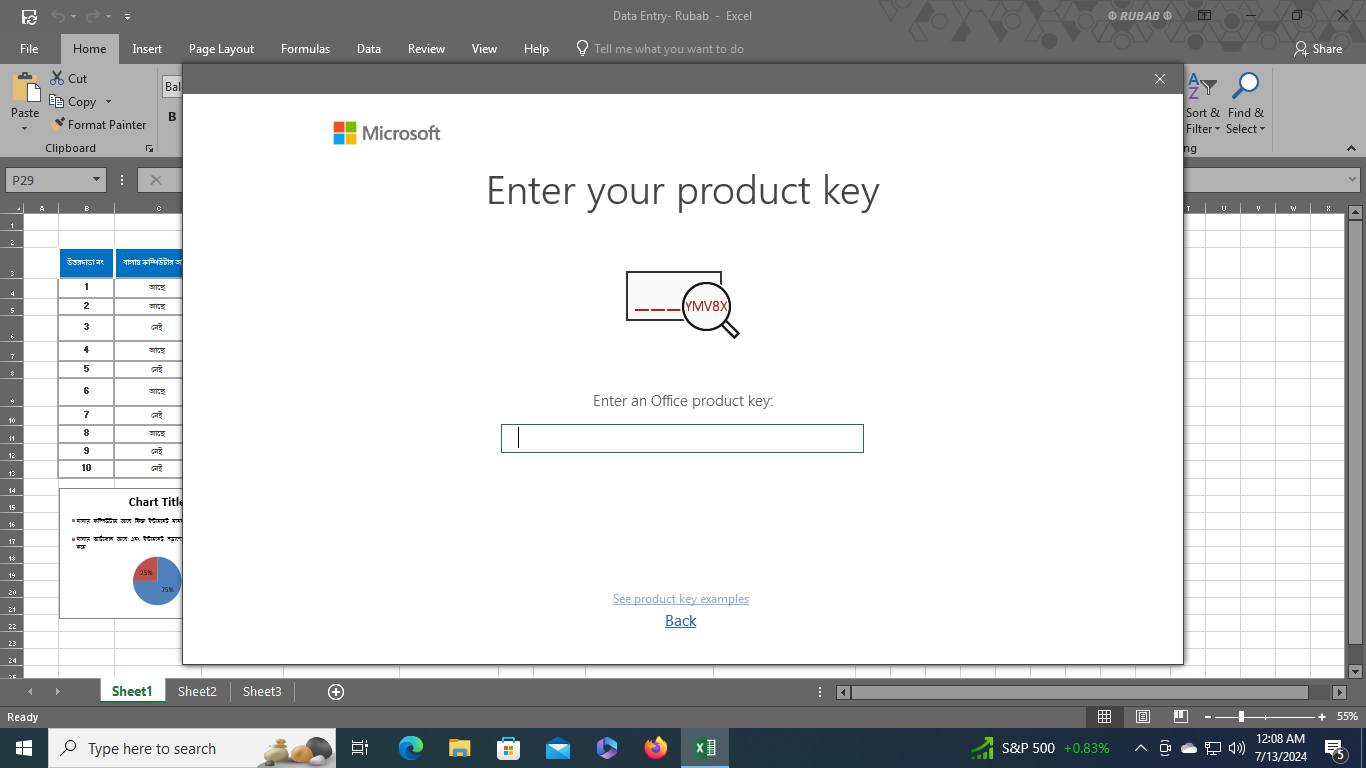Open Sort & Filter menu

pyautogui.click(x=1203, y=103)
